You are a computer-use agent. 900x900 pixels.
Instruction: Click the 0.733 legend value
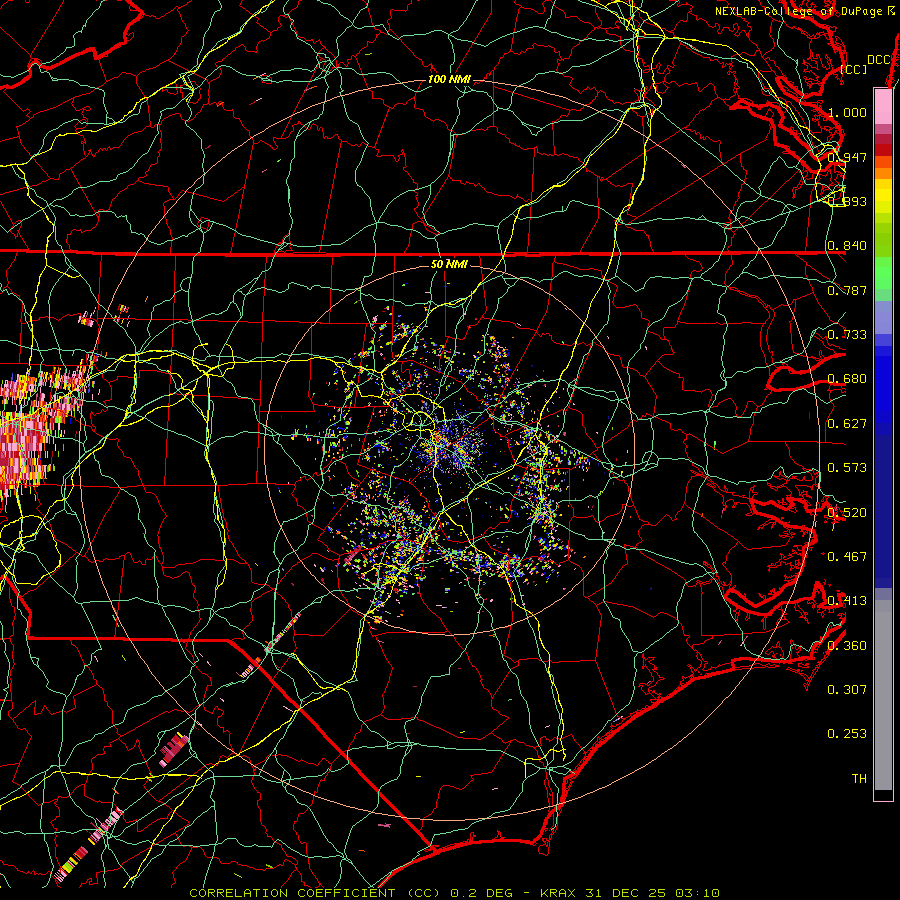point(847,335)
